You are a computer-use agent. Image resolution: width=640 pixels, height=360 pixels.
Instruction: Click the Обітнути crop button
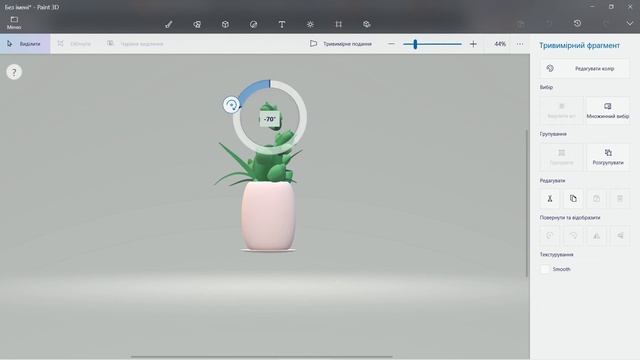pos(74,44)
